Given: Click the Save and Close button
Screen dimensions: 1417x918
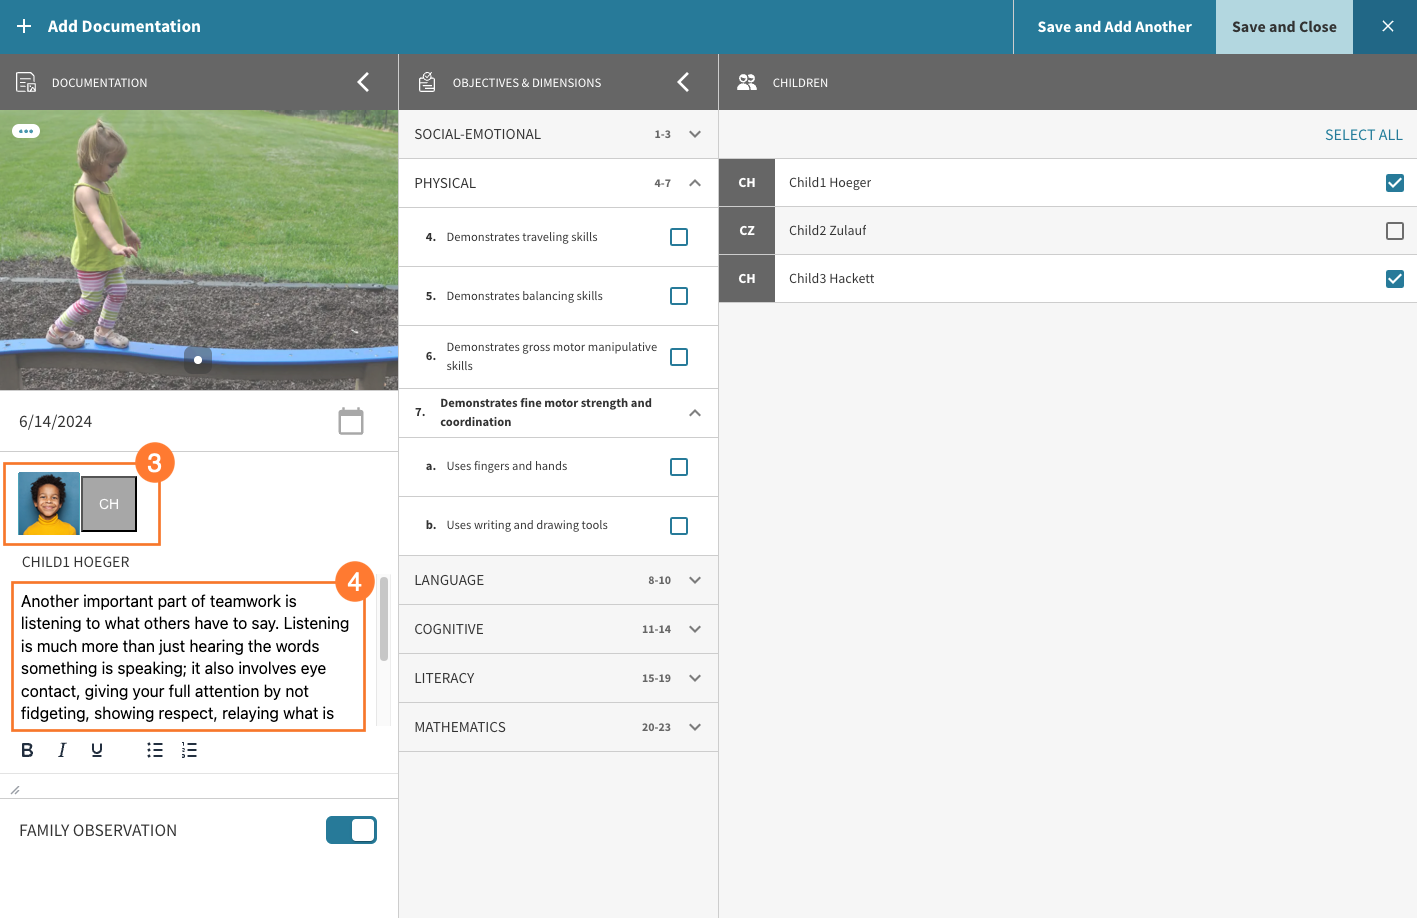Looking at the screenshot, I should point(1284,27).
